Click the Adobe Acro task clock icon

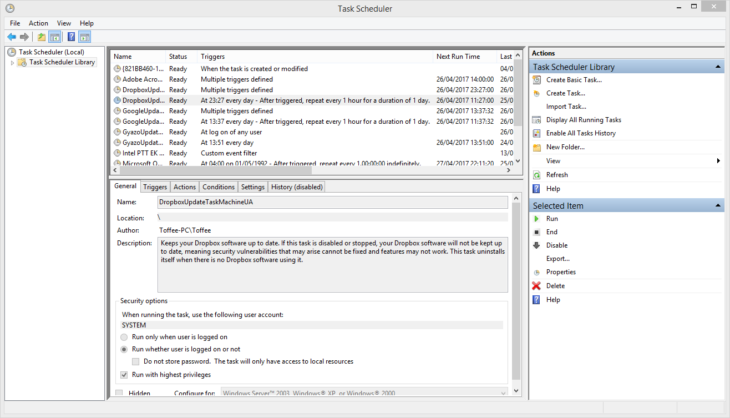pyautogui.click(x=117, y=79)
